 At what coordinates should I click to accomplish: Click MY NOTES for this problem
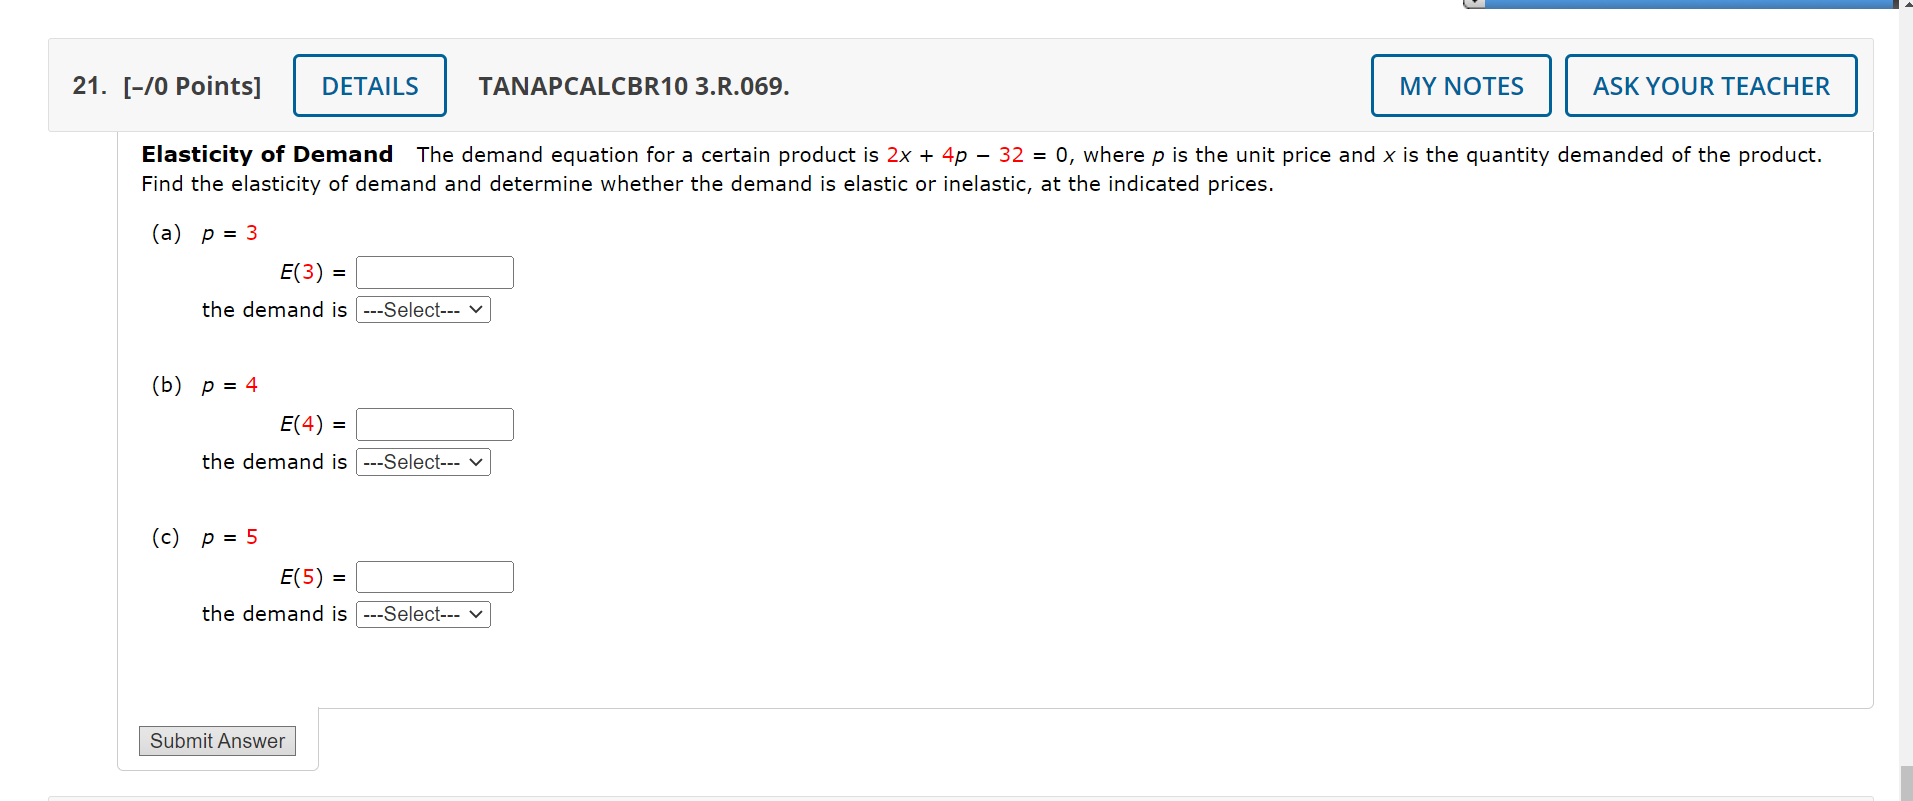point(1460,85)
